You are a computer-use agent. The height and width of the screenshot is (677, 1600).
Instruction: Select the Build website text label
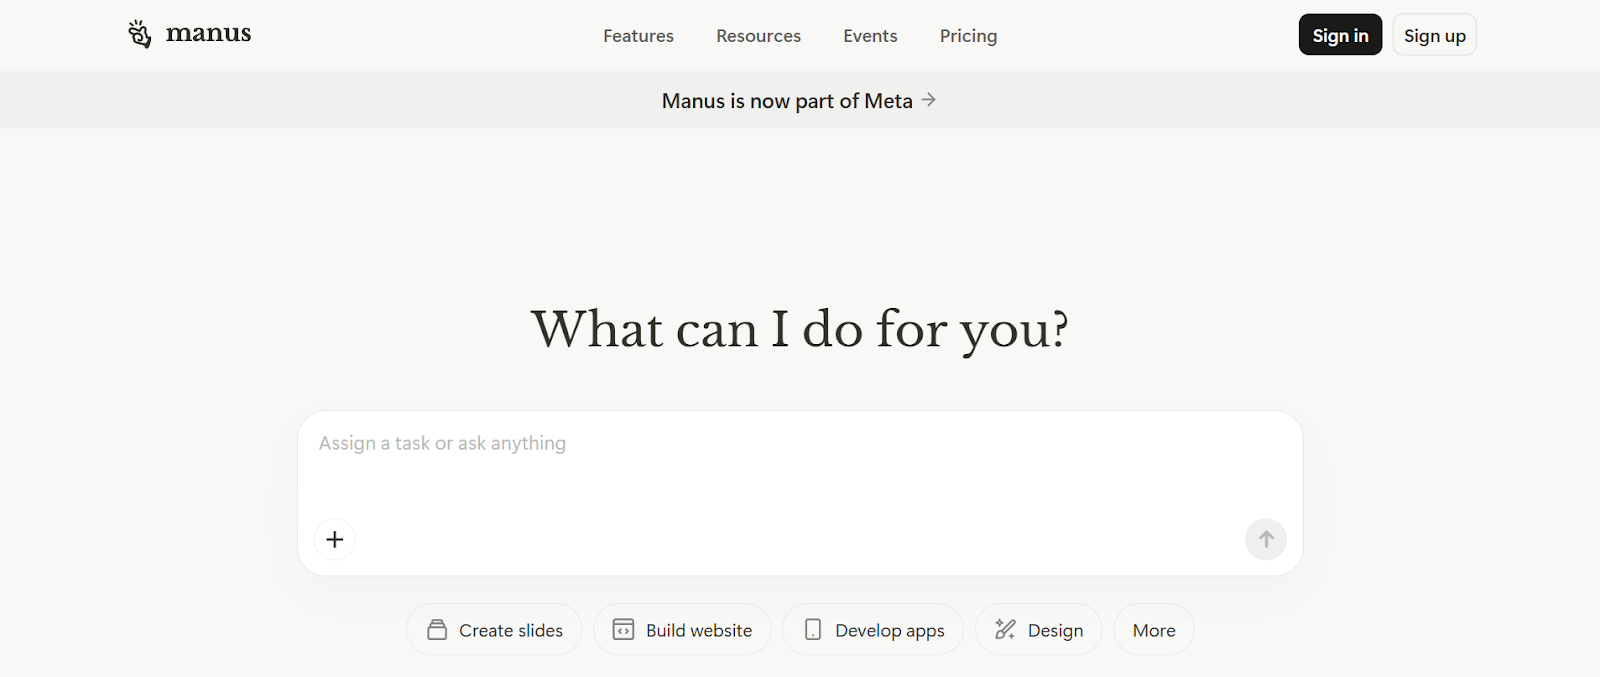pos(699,631)
